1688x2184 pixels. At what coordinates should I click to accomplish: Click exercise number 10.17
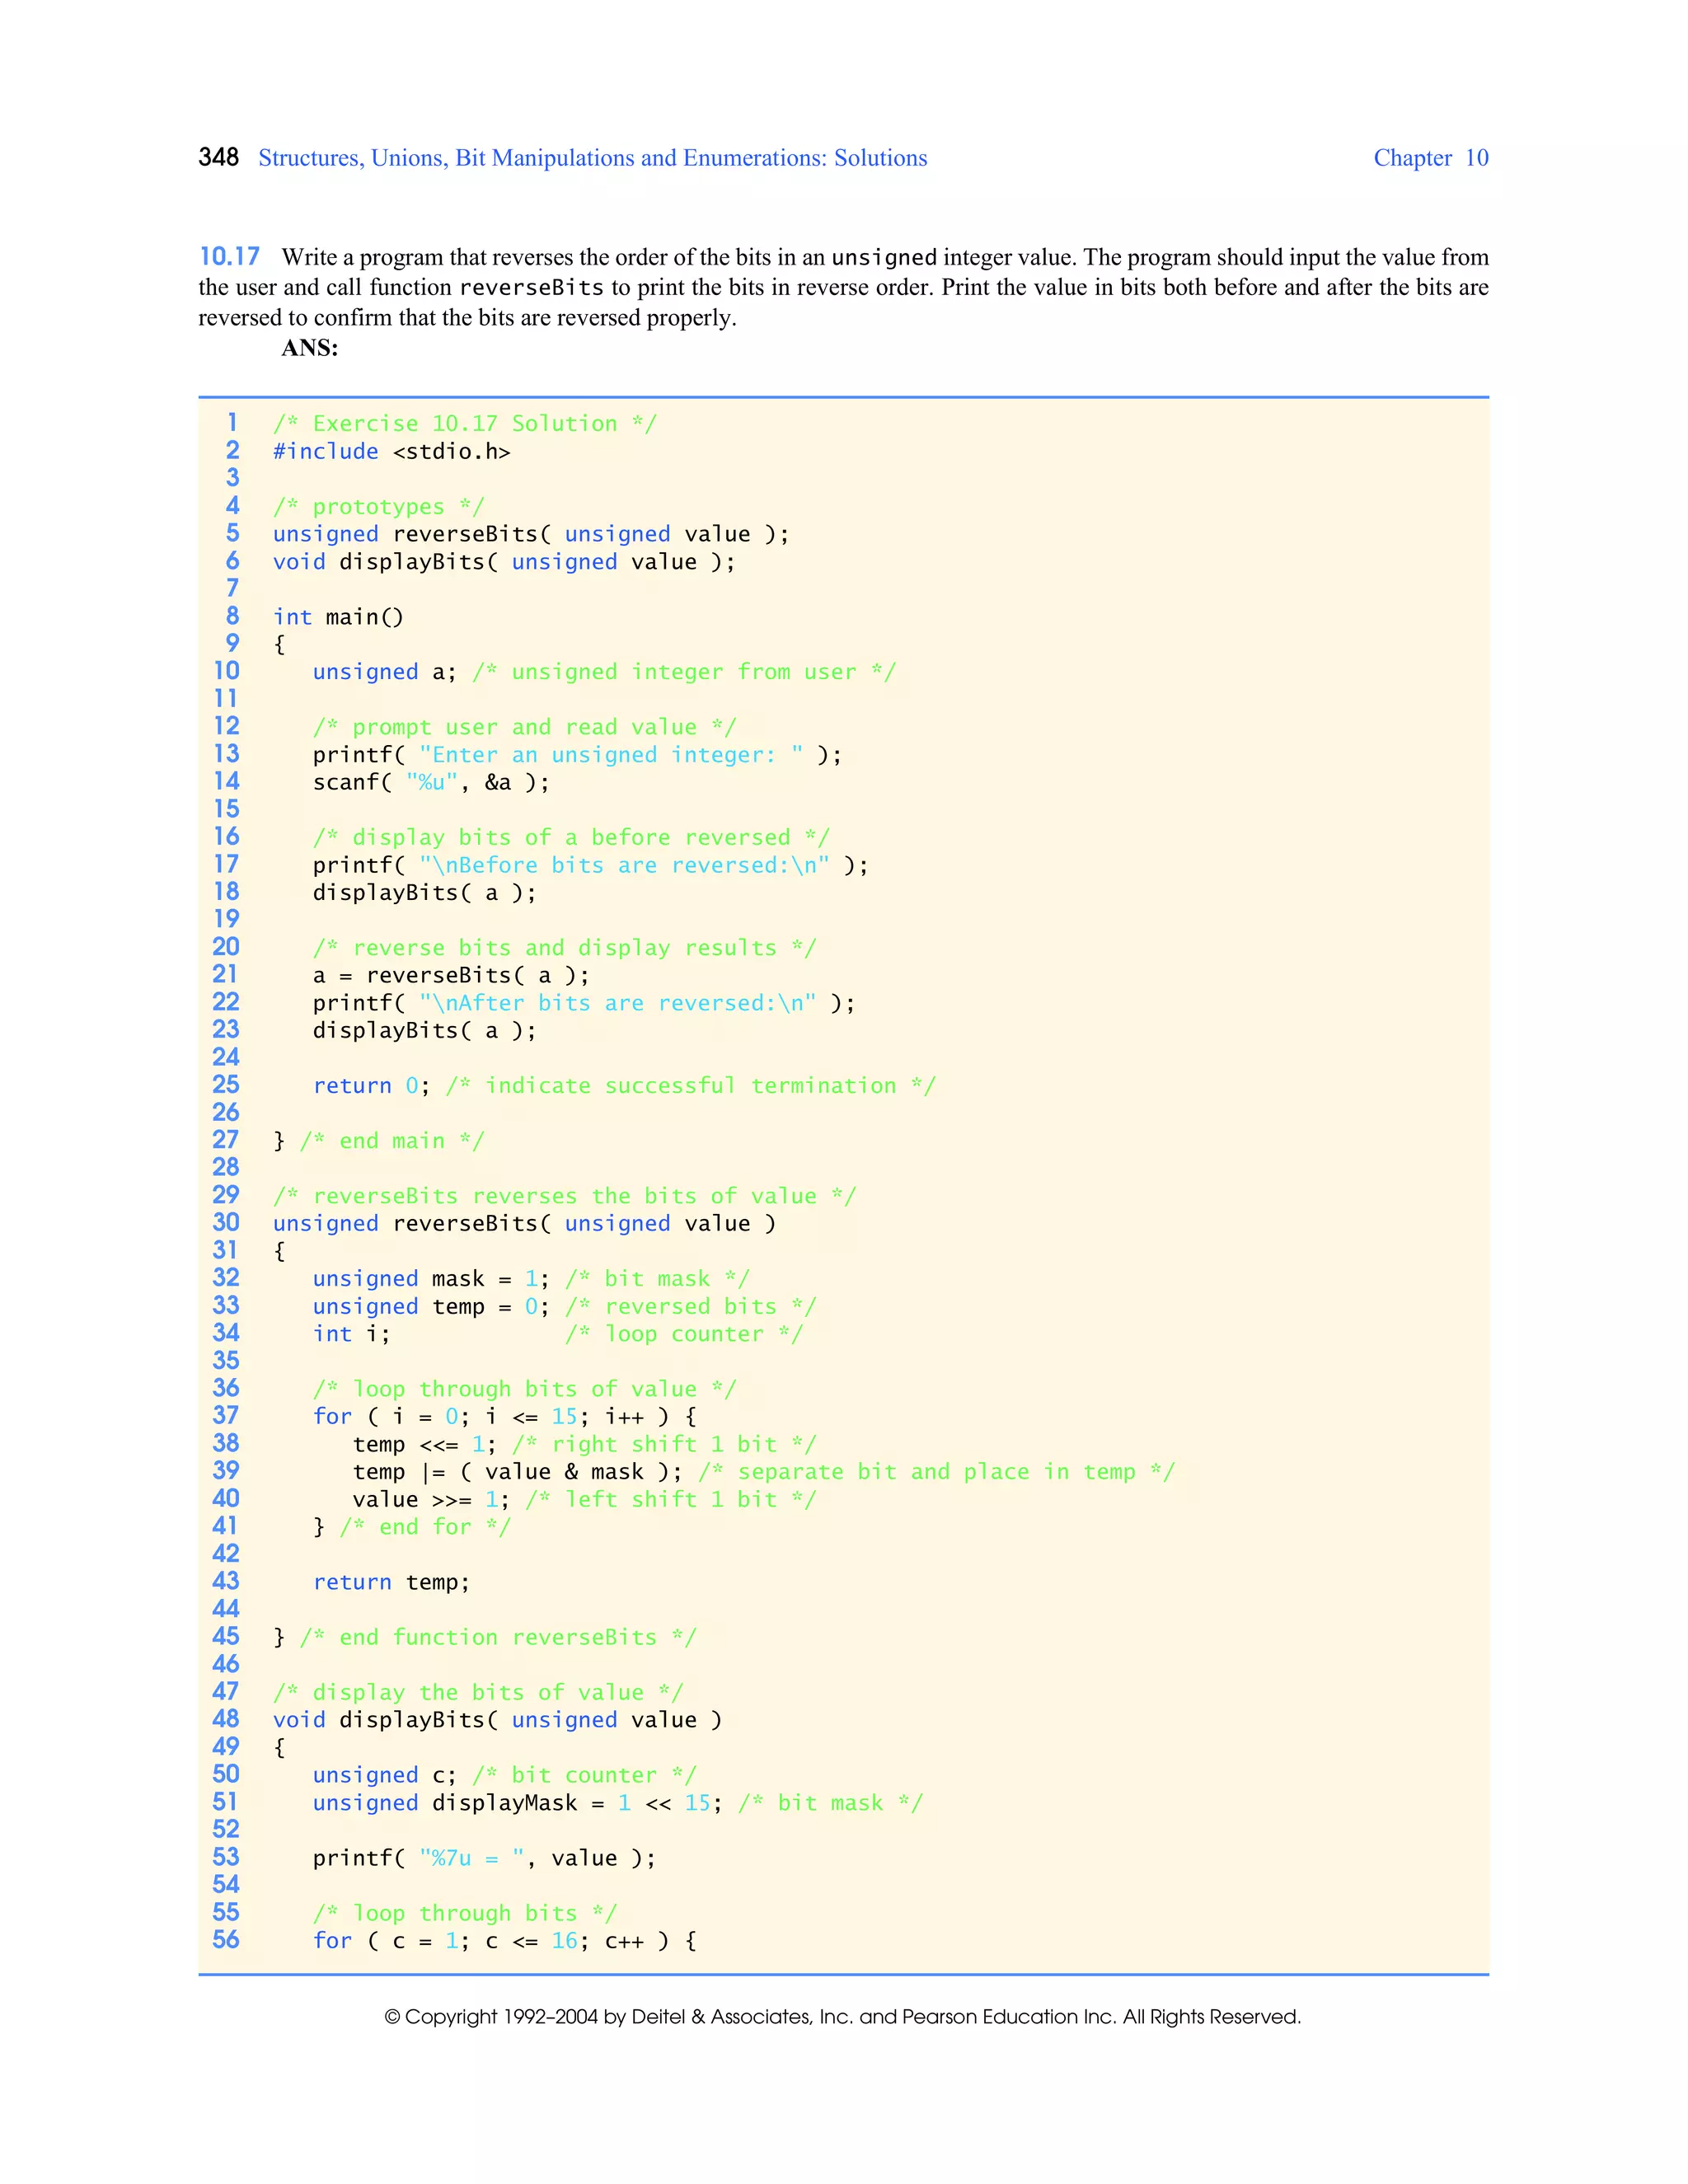click(229, 257)
